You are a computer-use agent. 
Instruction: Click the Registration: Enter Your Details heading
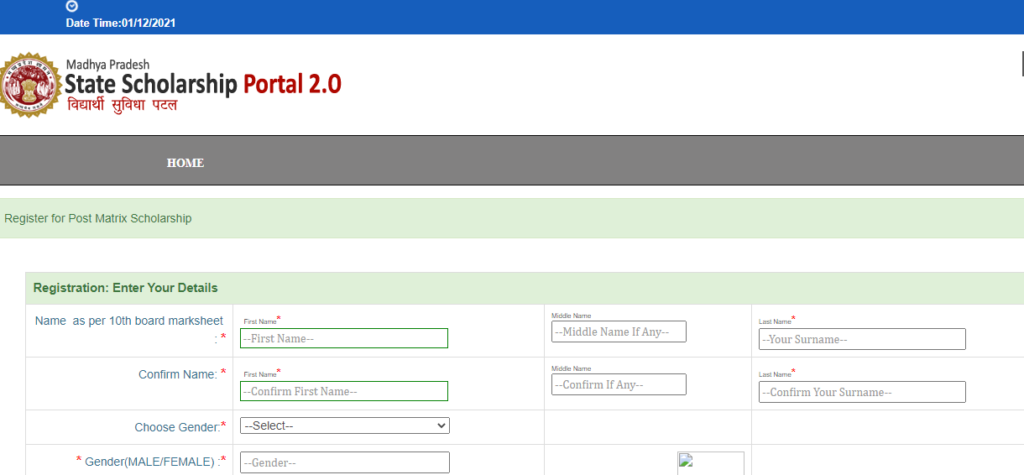(x=125, y=288)
